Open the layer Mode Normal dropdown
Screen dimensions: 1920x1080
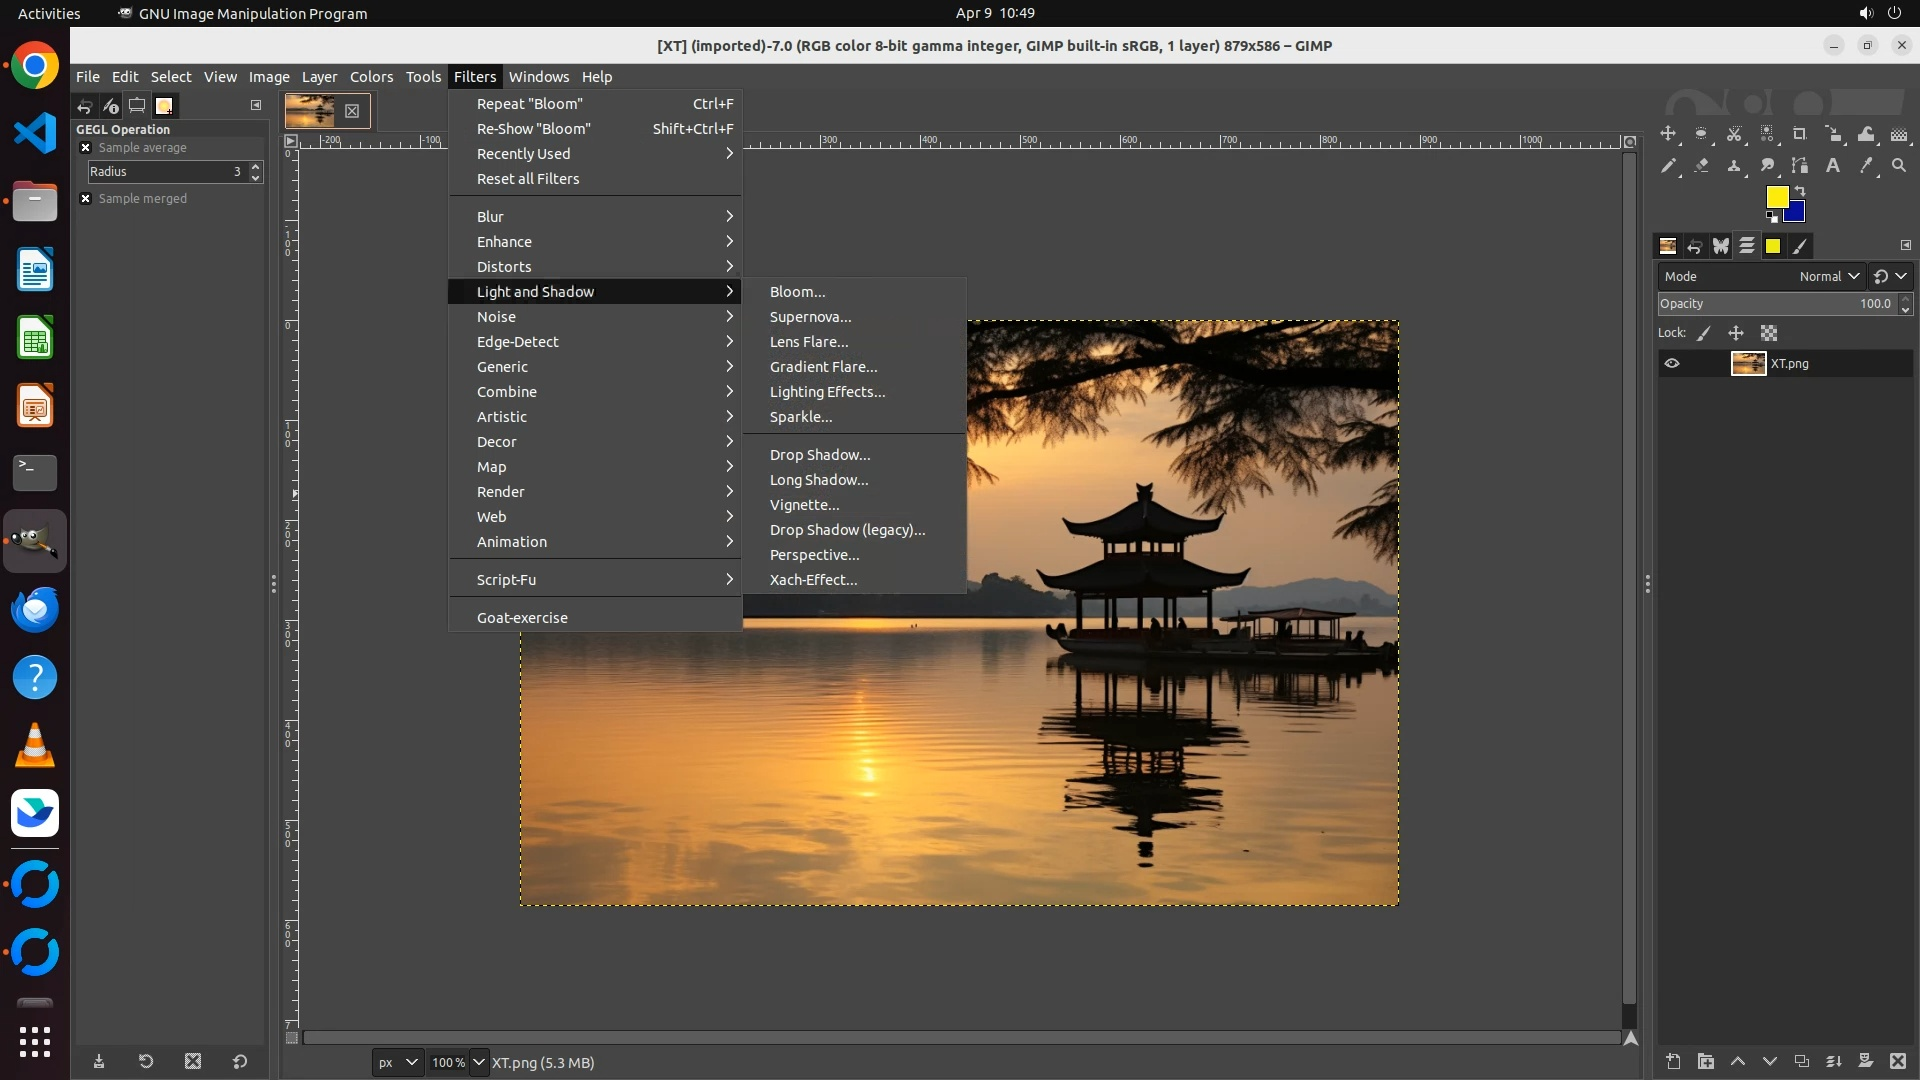point(1829,277)
